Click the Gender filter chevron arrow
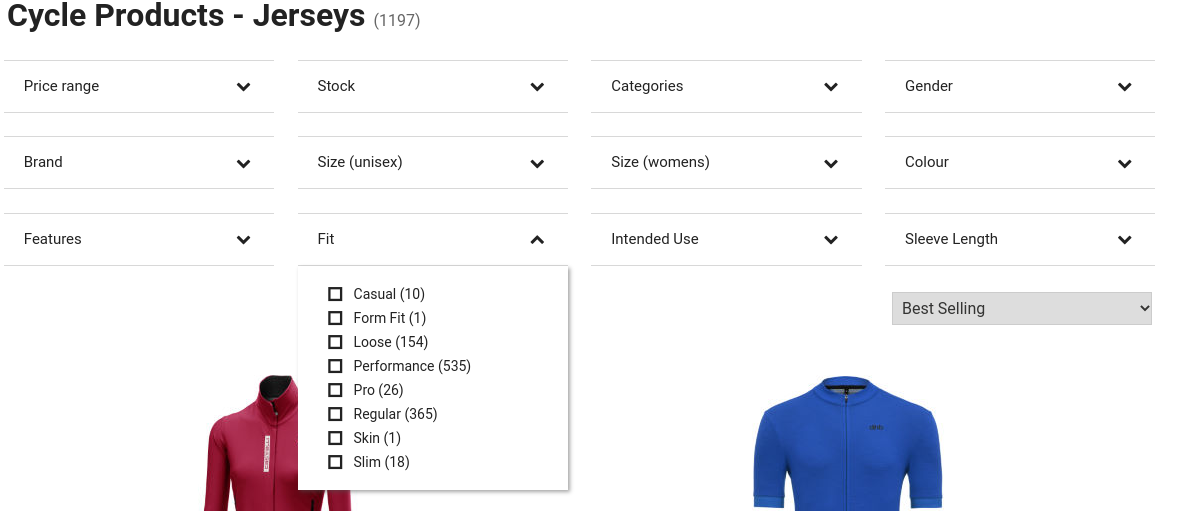The width and height of the screenshot is (1185, 511). pos(1125,87)
